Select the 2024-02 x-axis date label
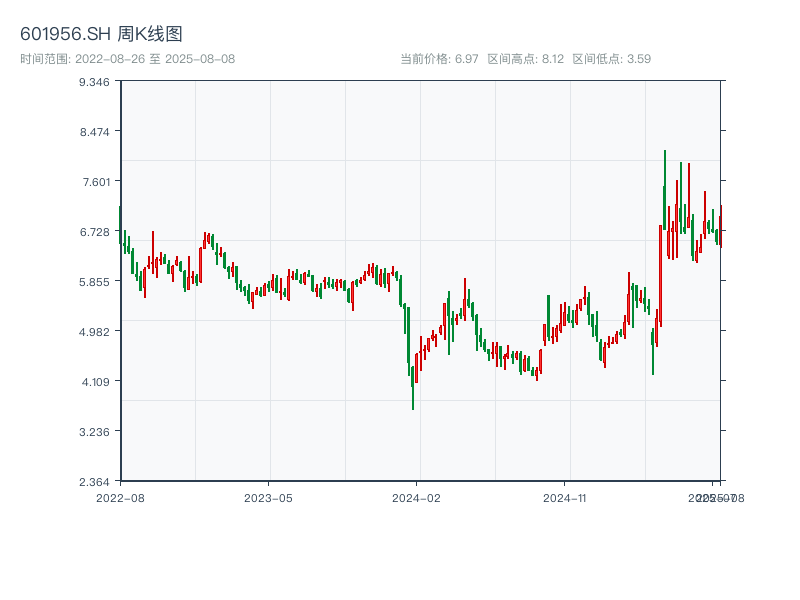The image size is (800, 600). click(417, 497)
